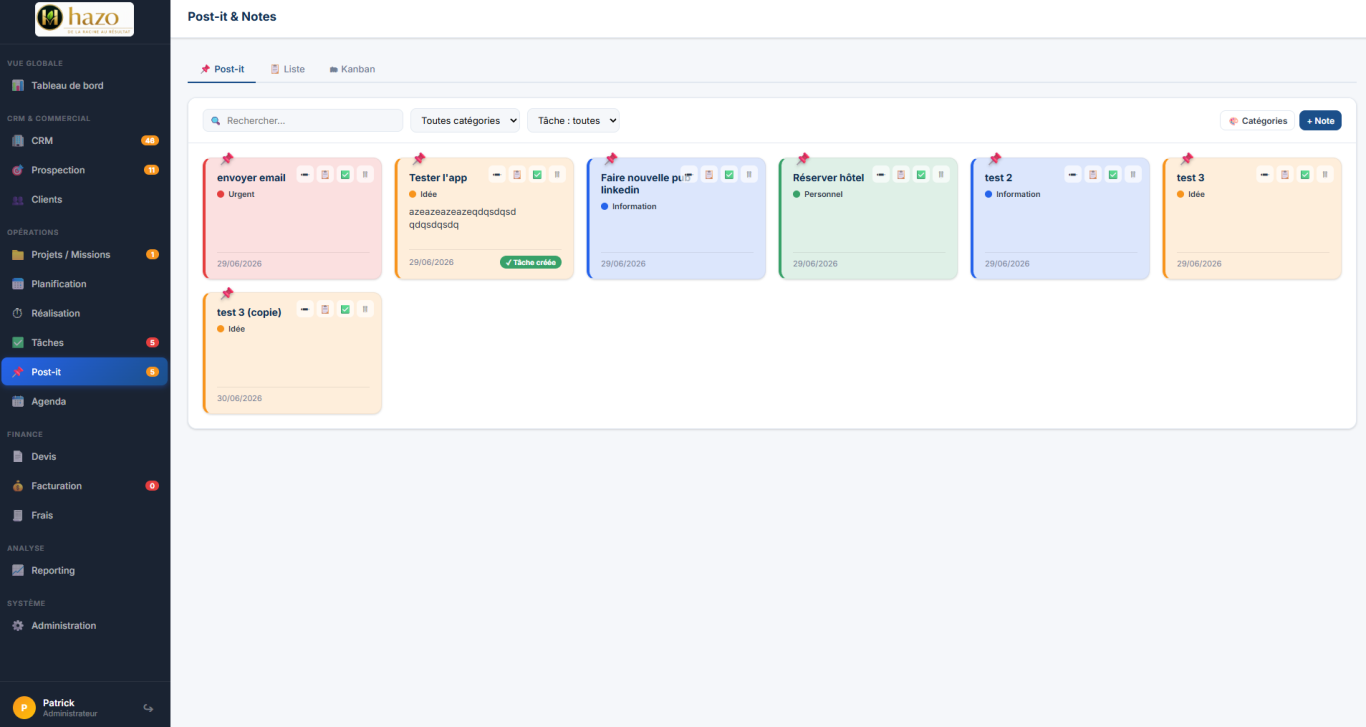Click the pencil edit icon on envoyer email note
The width and height of the screenshot is (1366, 727).
pyautogui.click(x=305, y=174)
